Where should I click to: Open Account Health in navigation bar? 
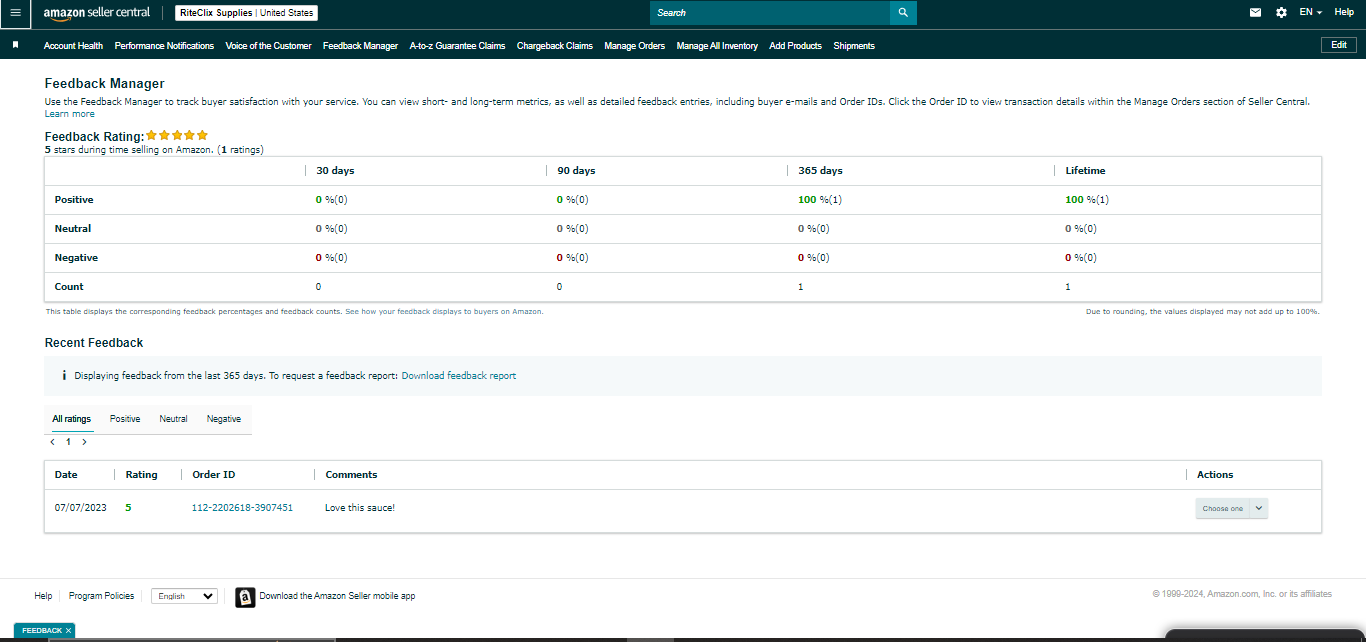tap(73, 46)
